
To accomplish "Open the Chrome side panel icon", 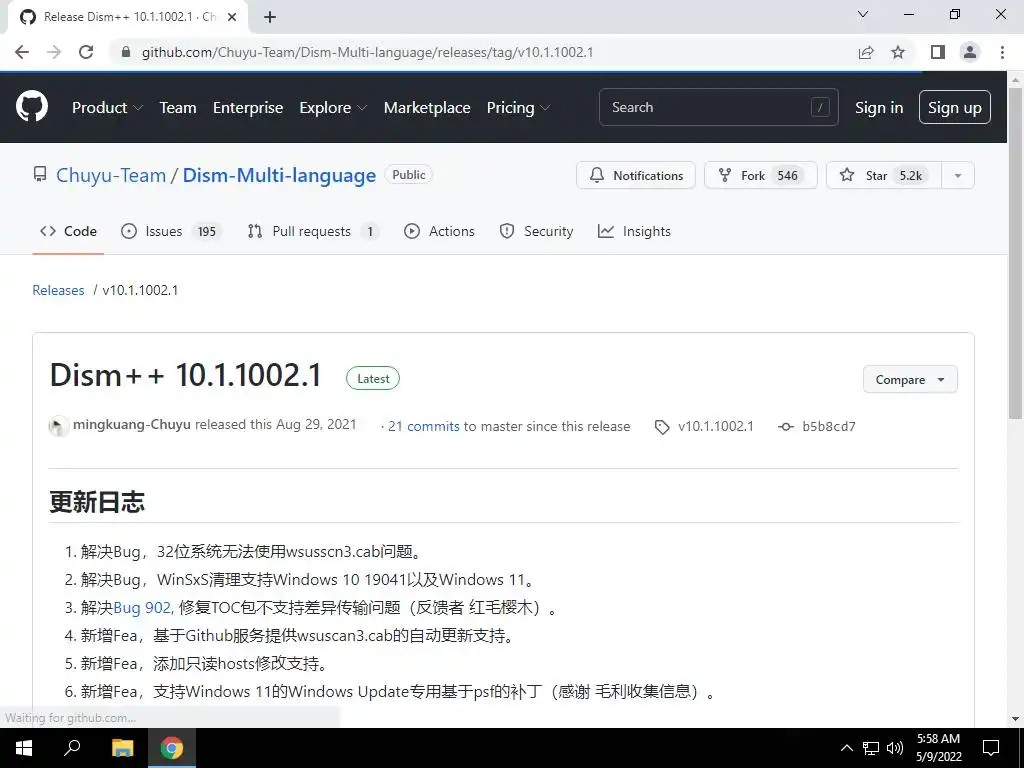I will [x=938, y=52].
